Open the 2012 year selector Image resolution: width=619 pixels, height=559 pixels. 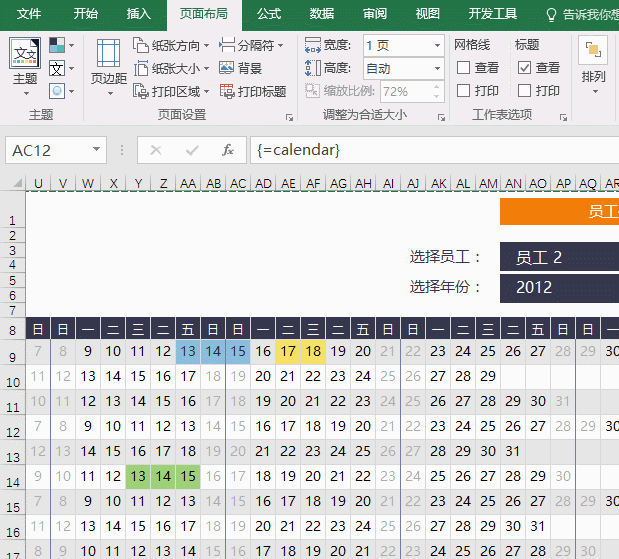click(x=559, y=288)
